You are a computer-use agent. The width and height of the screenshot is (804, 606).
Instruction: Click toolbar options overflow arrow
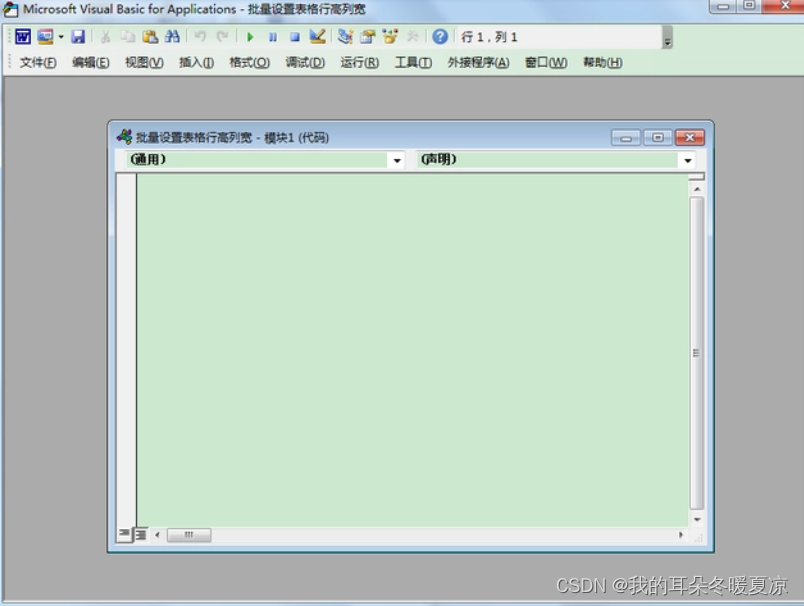[x=667, y=37]
